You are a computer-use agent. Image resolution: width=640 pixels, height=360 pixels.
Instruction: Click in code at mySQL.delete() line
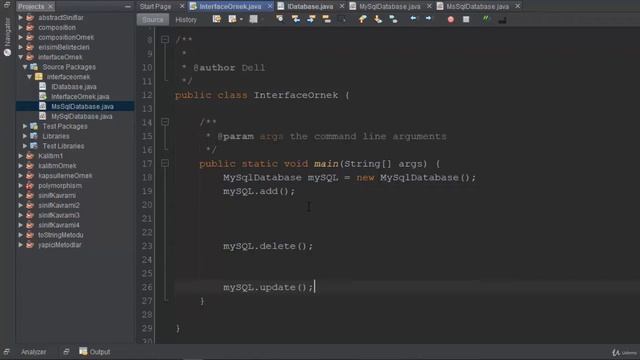pyautogui.click(x=268, y=246)
